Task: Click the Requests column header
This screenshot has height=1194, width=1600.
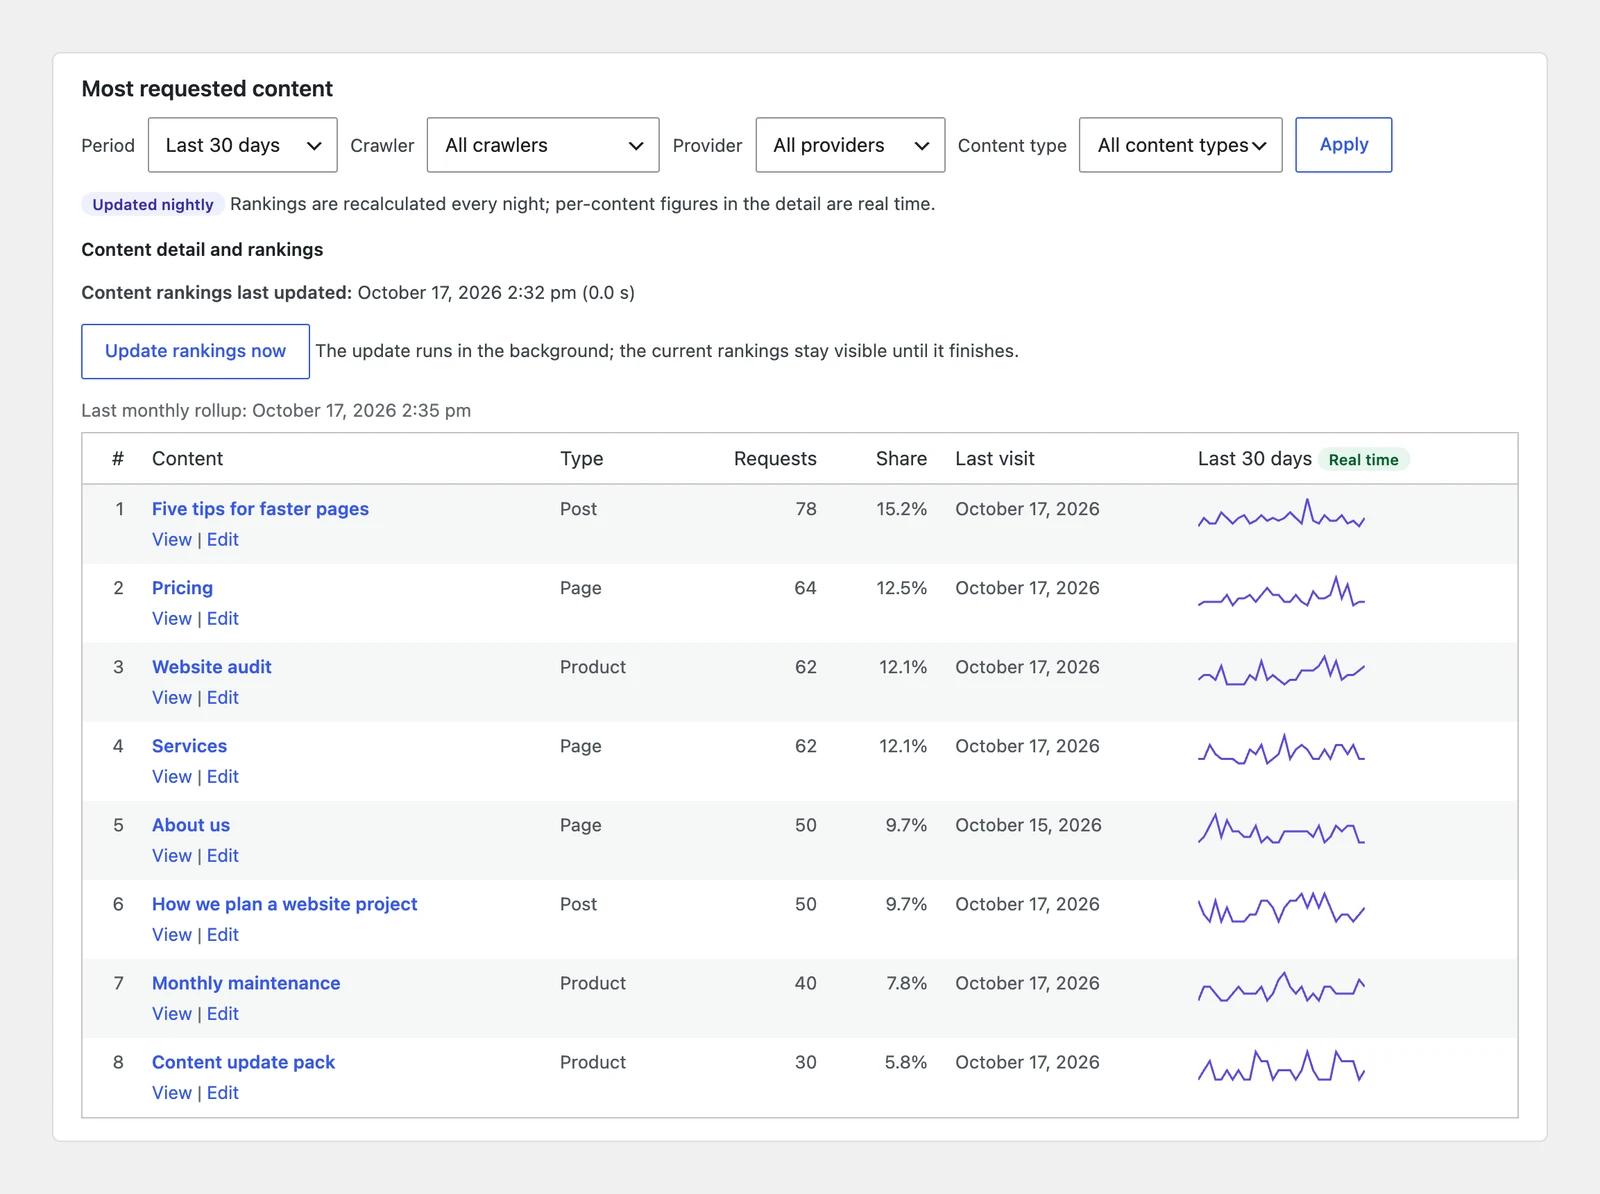Action: click(x=775, y=459)
